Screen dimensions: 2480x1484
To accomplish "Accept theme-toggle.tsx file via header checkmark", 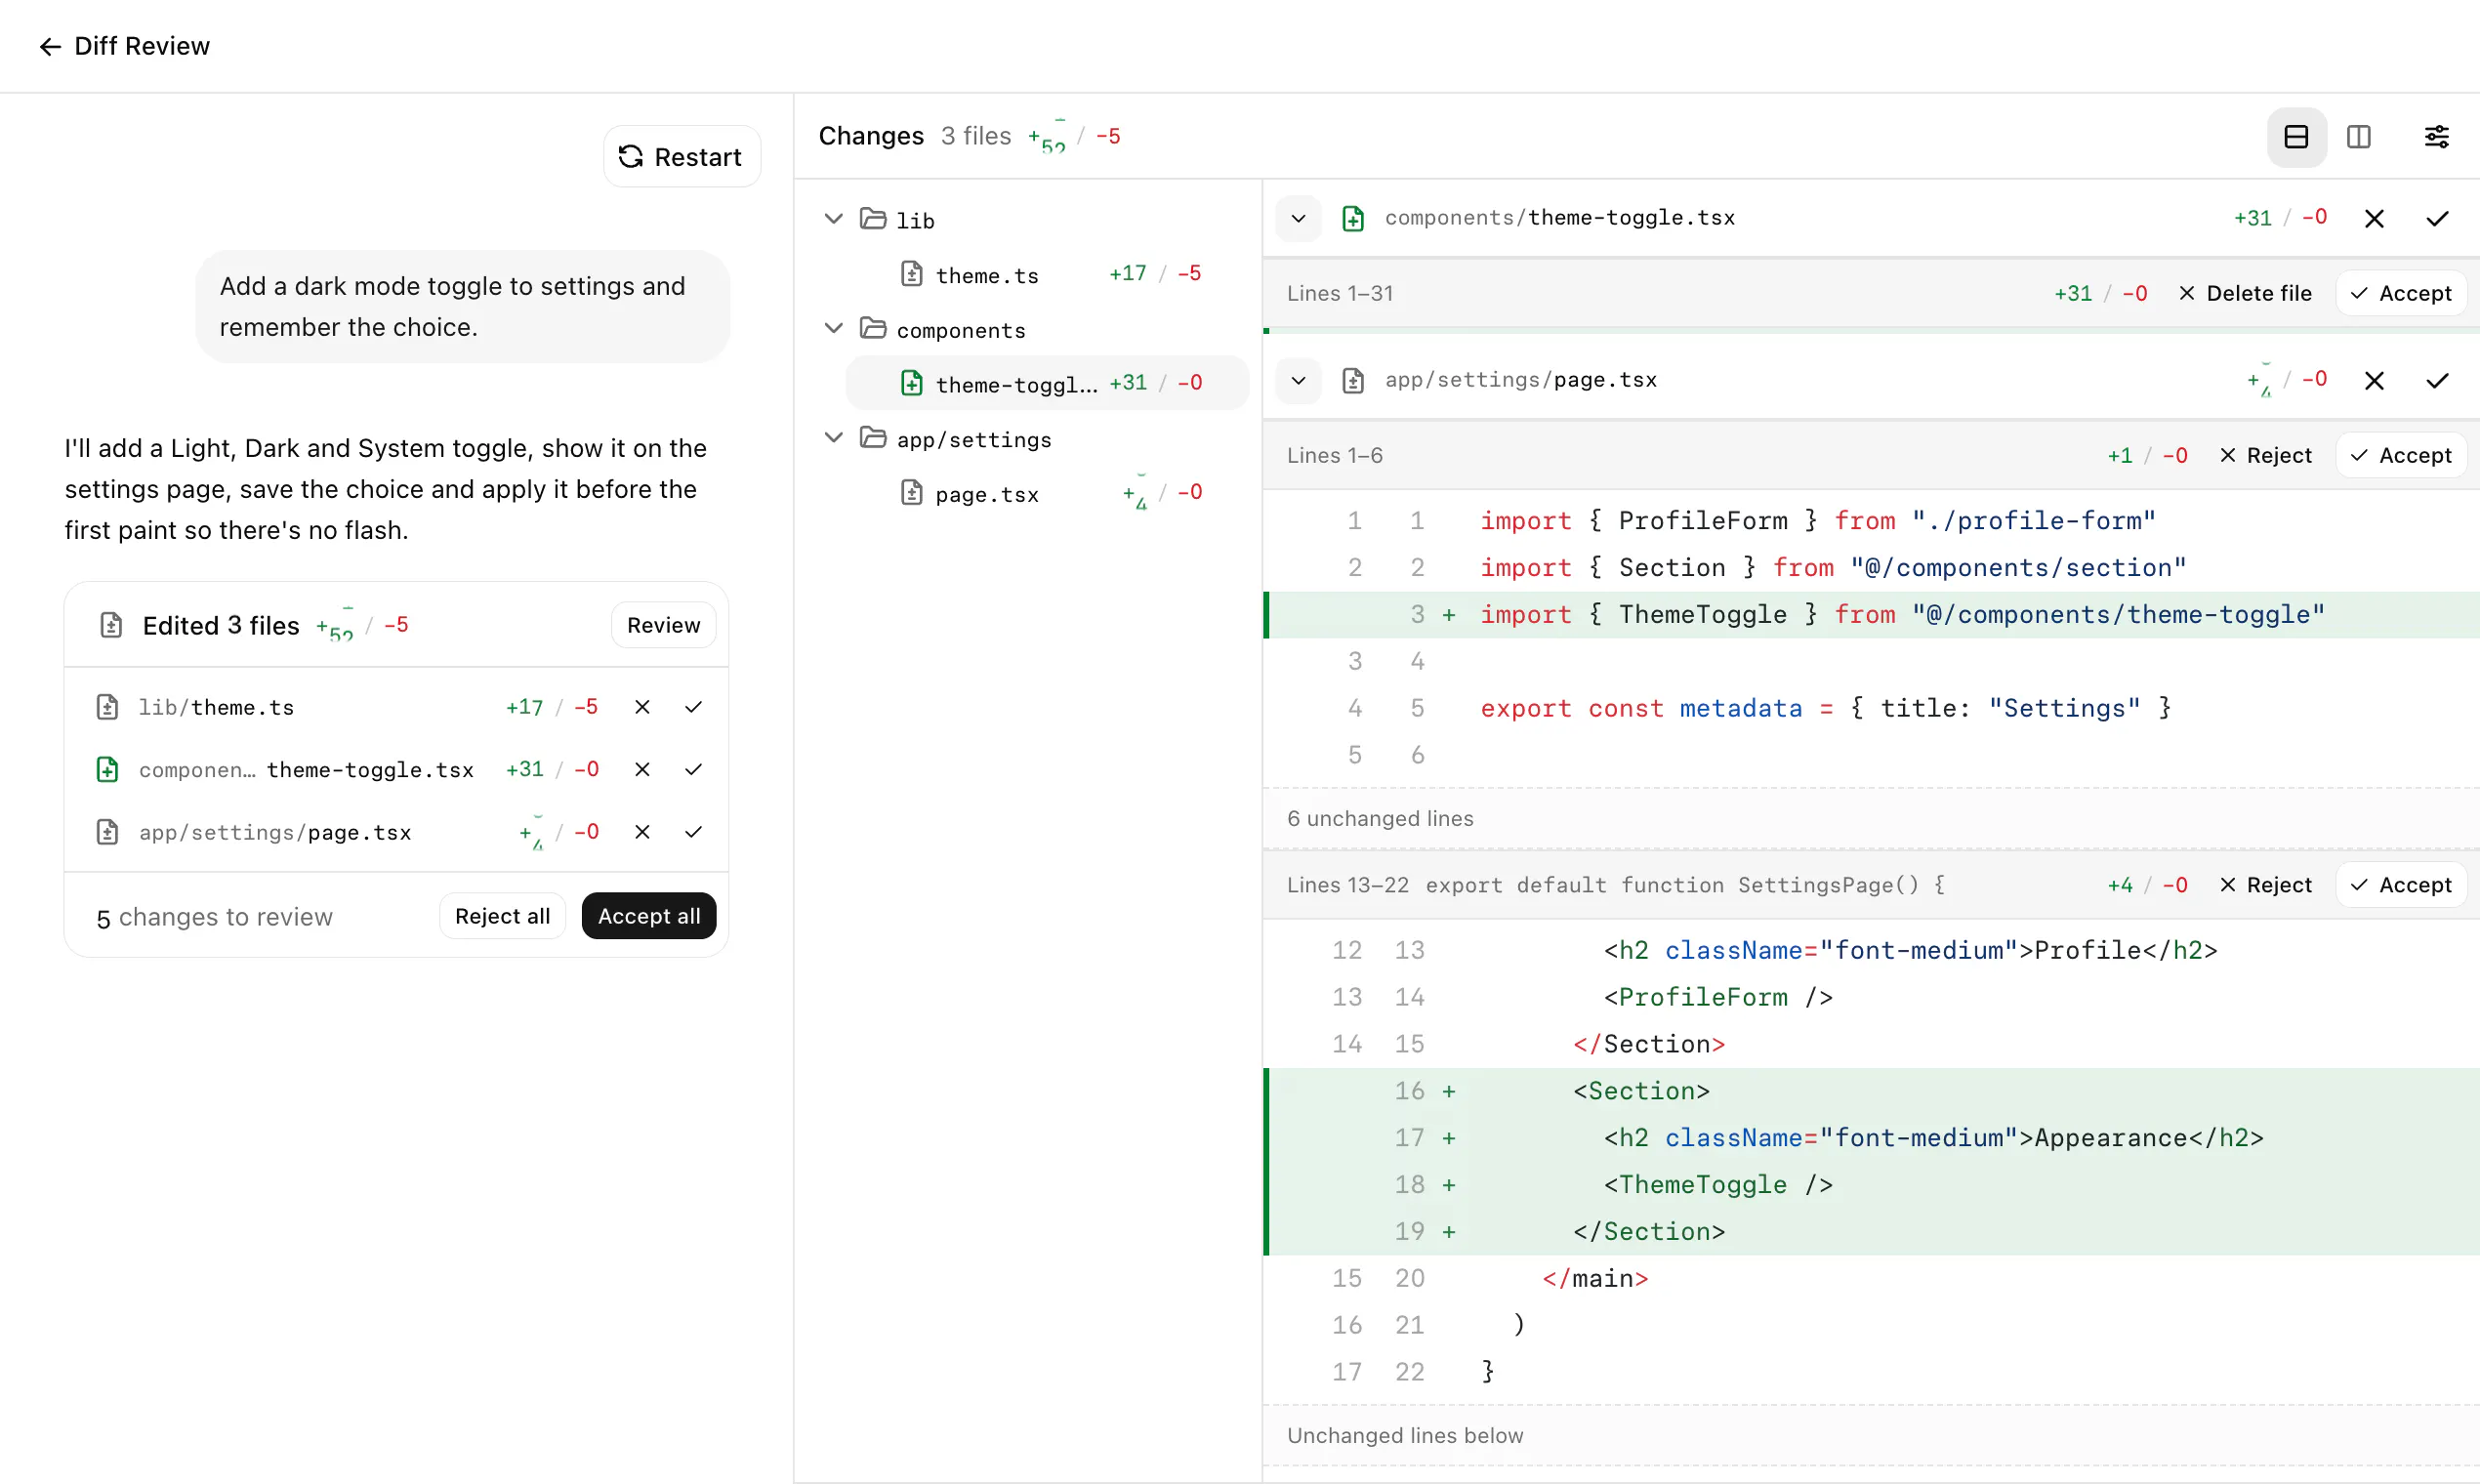I will (2437, 218).
